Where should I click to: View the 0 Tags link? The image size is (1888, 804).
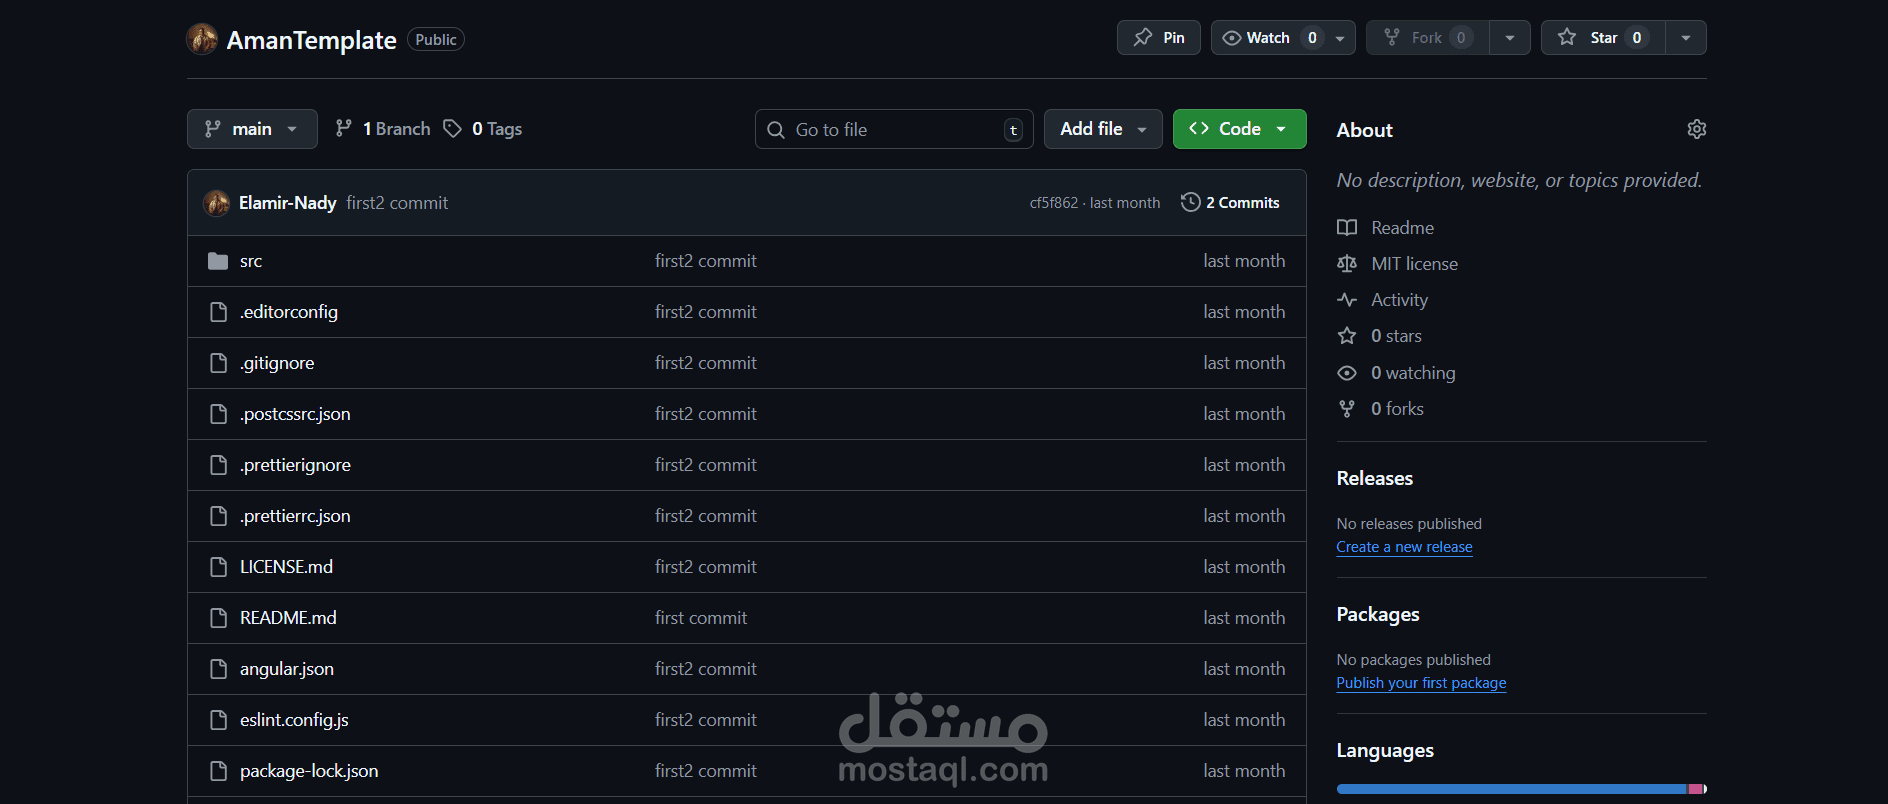click(x=483, y=129)
